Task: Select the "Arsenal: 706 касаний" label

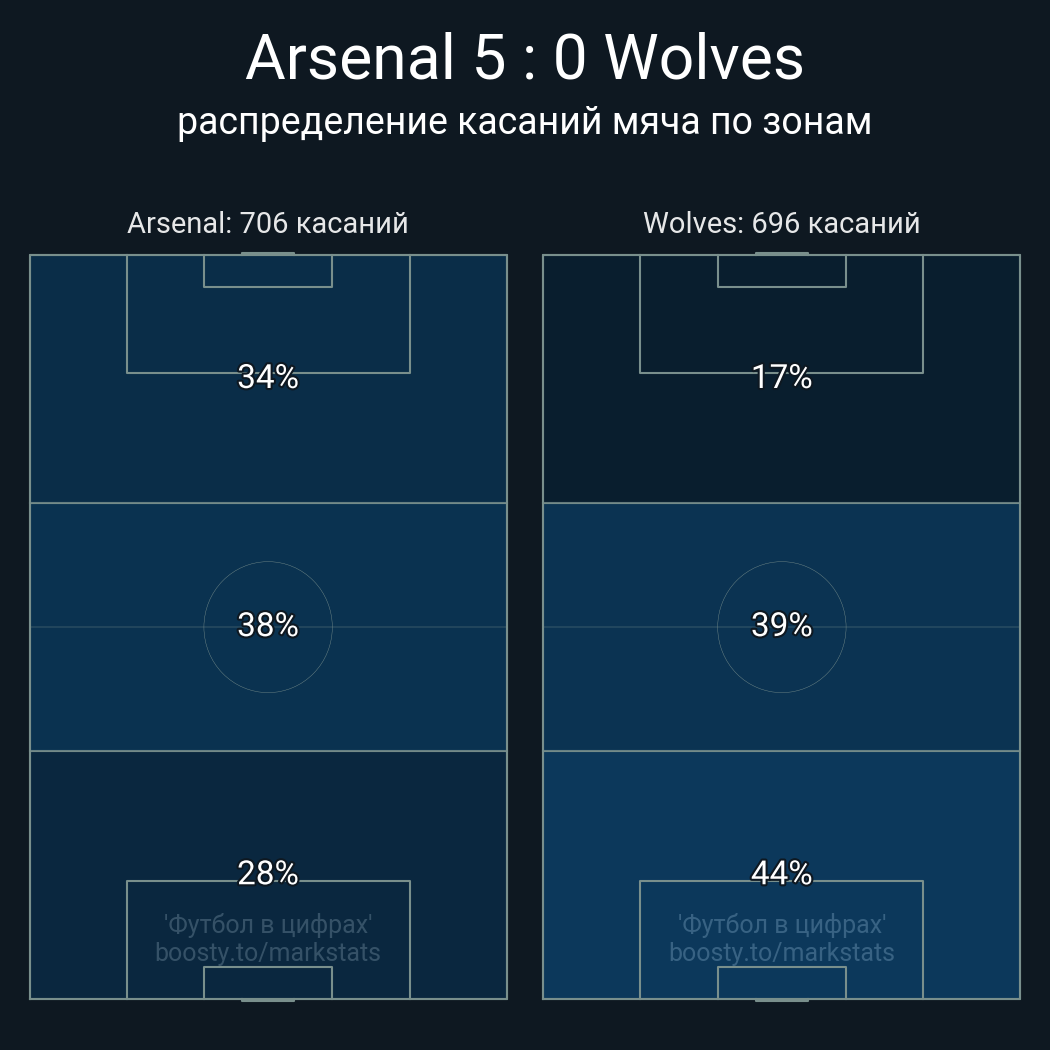Action: click(x=268, y=223)
